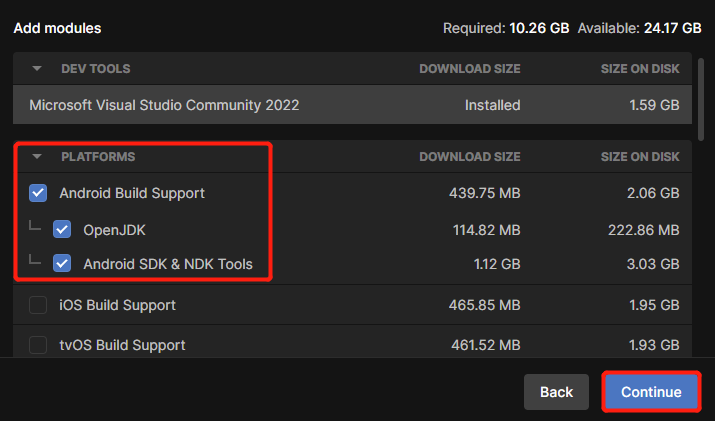Click the Available 24.17 GB text
This screenshot has width=715, height=421.
(639, 28)
